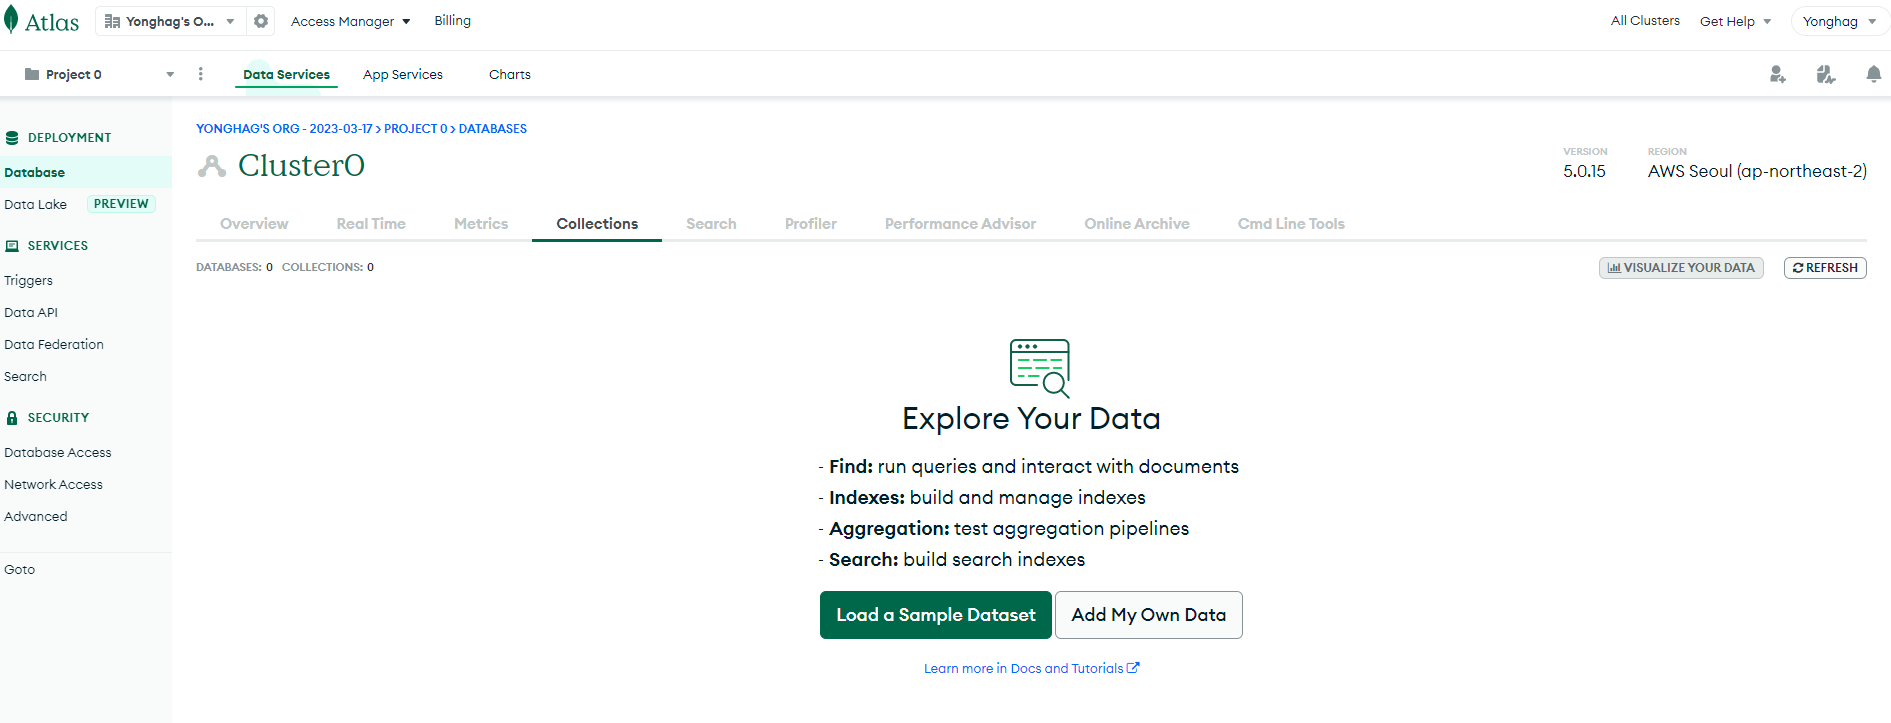Switch to Charts tab
Image resolution: width=1891 pixels, height=723 pixels.
pyautogui.click(x=510, y=74)
